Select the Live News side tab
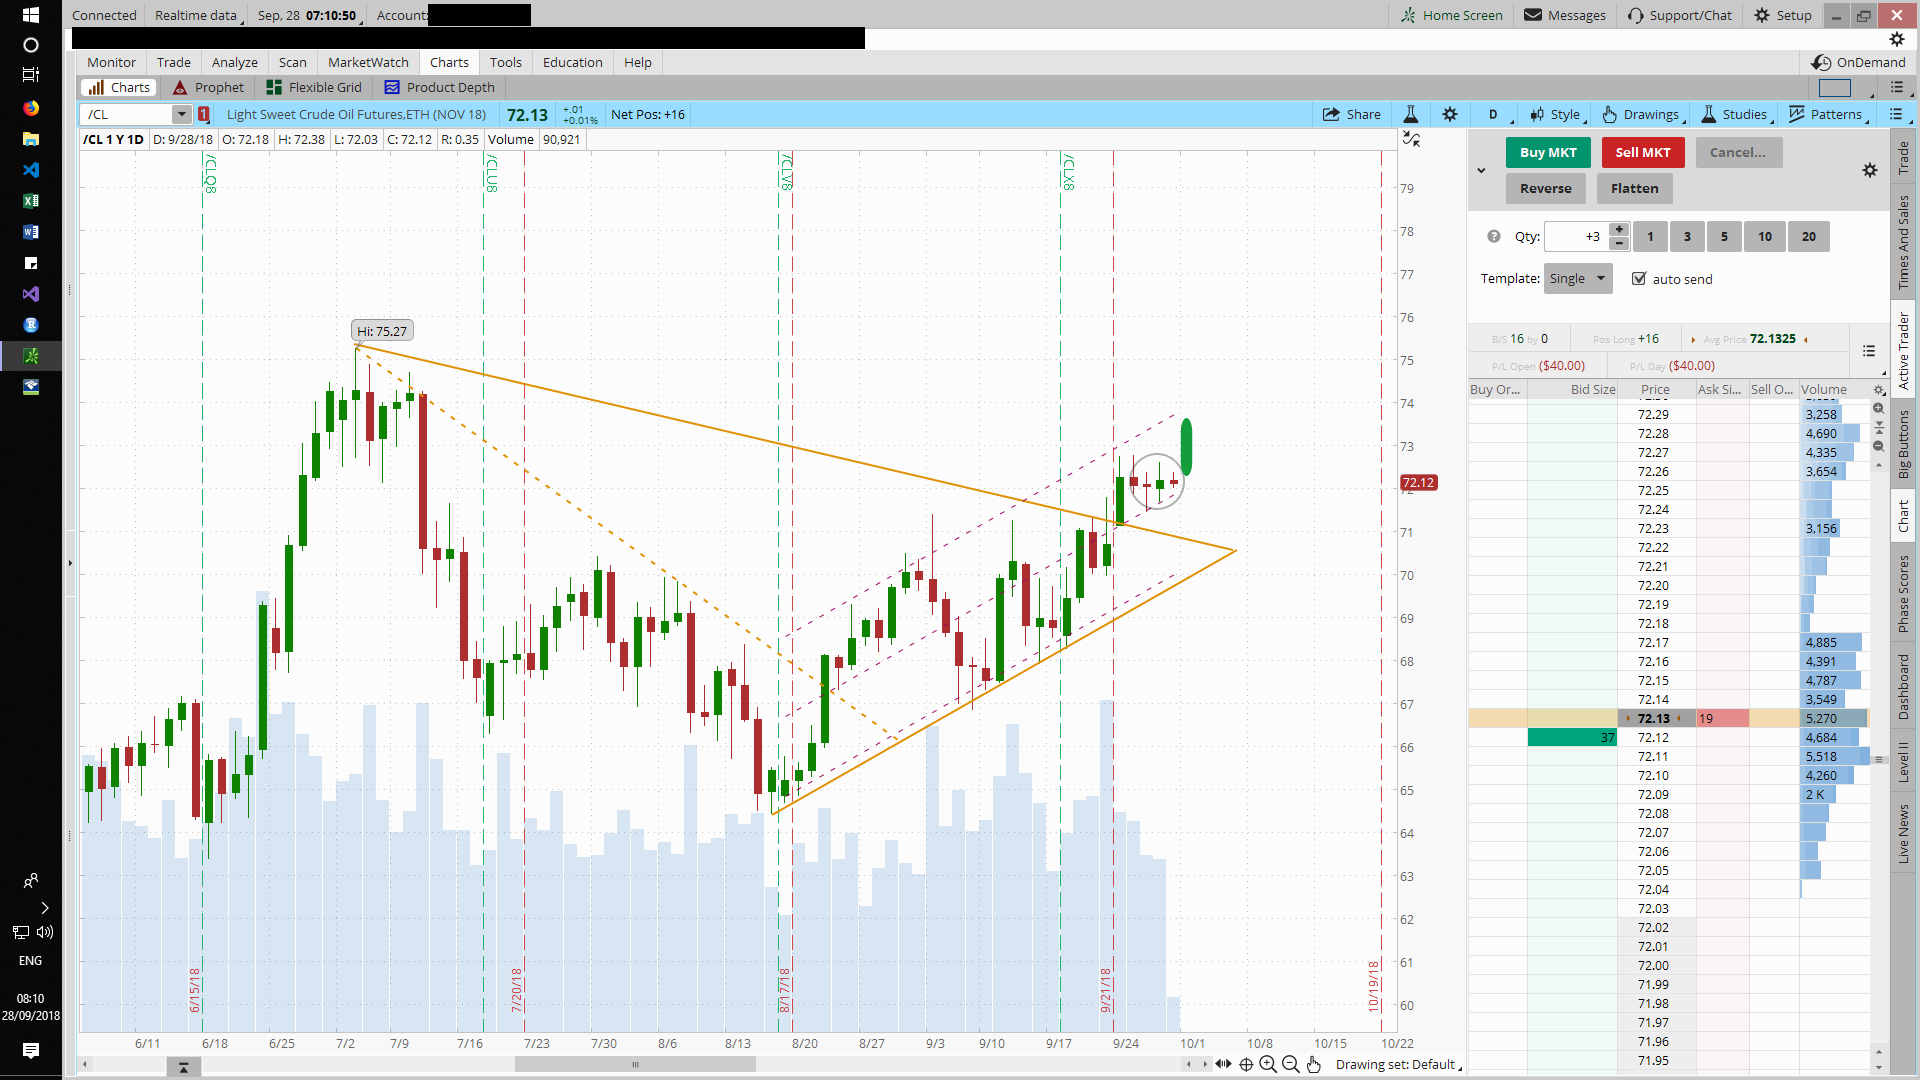 [1904, 833]
